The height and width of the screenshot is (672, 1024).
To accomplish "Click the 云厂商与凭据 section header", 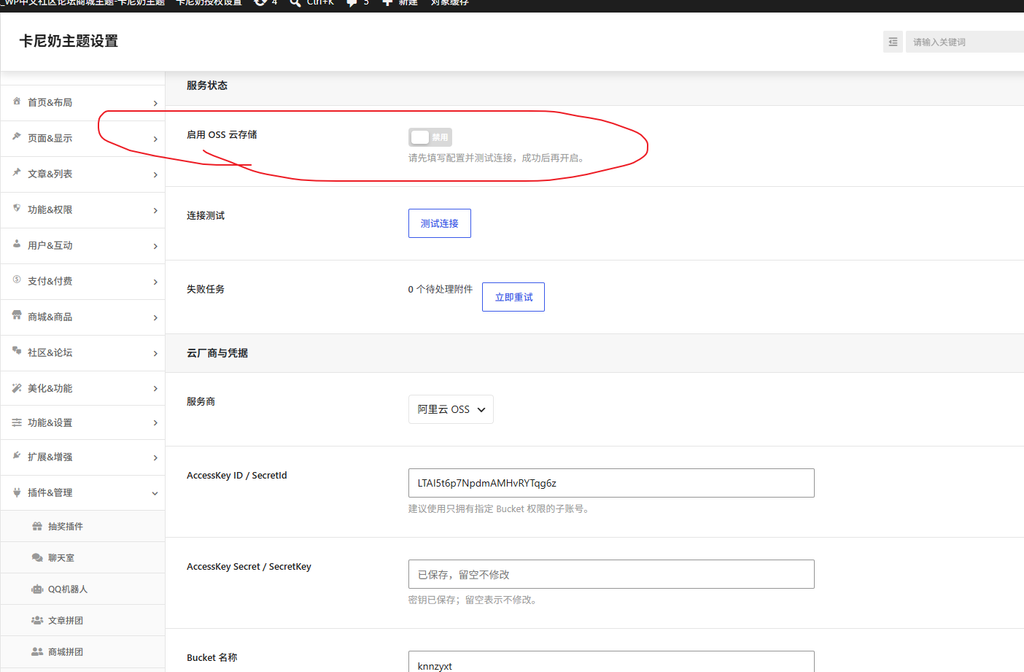I will click(217, 353).
